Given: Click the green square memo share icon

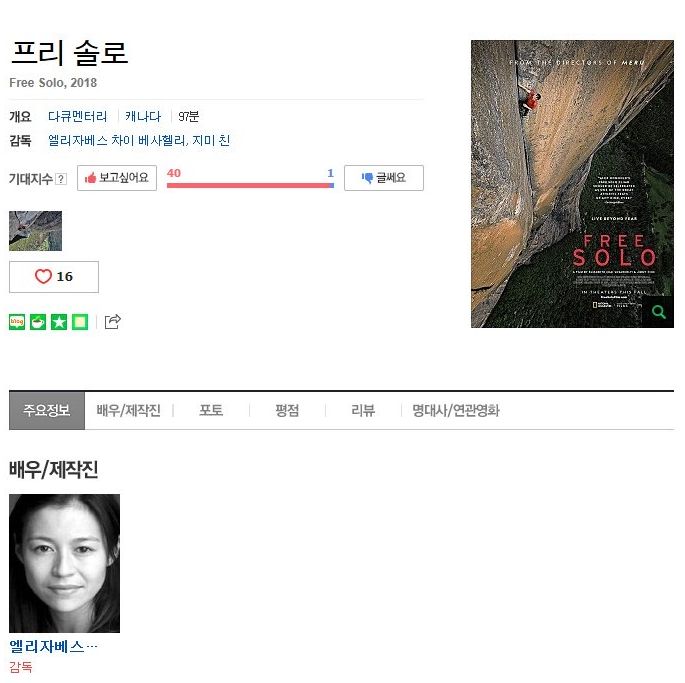Looking at the screenshot, I should point(80,322).
